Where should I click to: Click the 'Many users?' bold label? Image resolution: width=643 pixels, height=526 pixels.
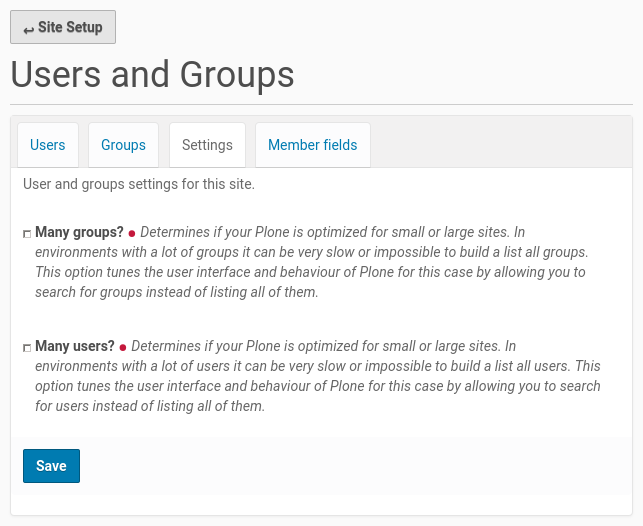click(x=75, y=347)
